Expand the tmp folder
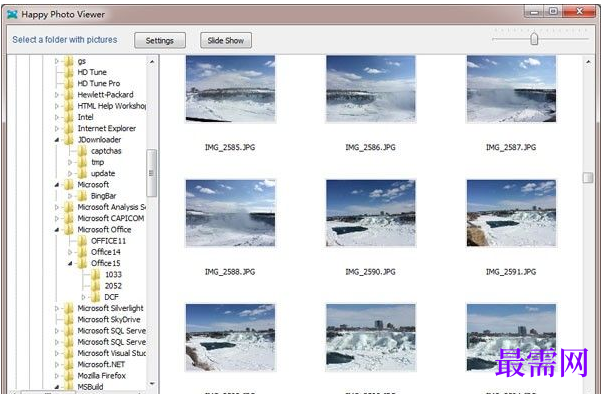This screenshot has height=394, width=607. [70, 162]
